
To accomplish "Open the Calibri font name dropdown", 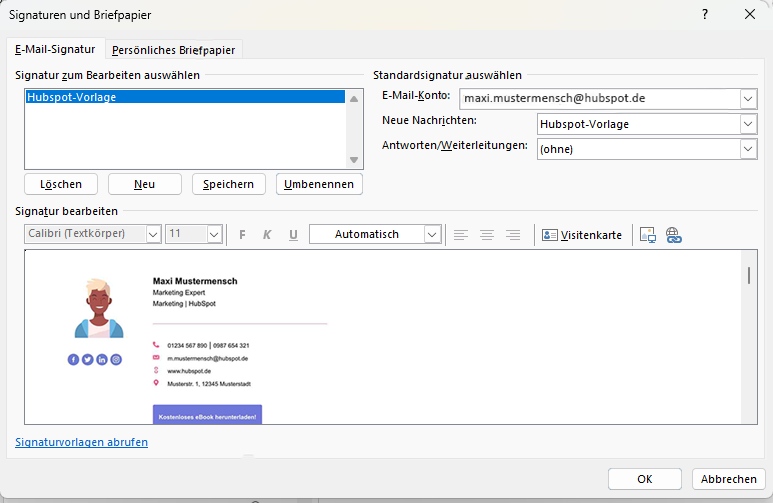I will click(x=153, y=234).
